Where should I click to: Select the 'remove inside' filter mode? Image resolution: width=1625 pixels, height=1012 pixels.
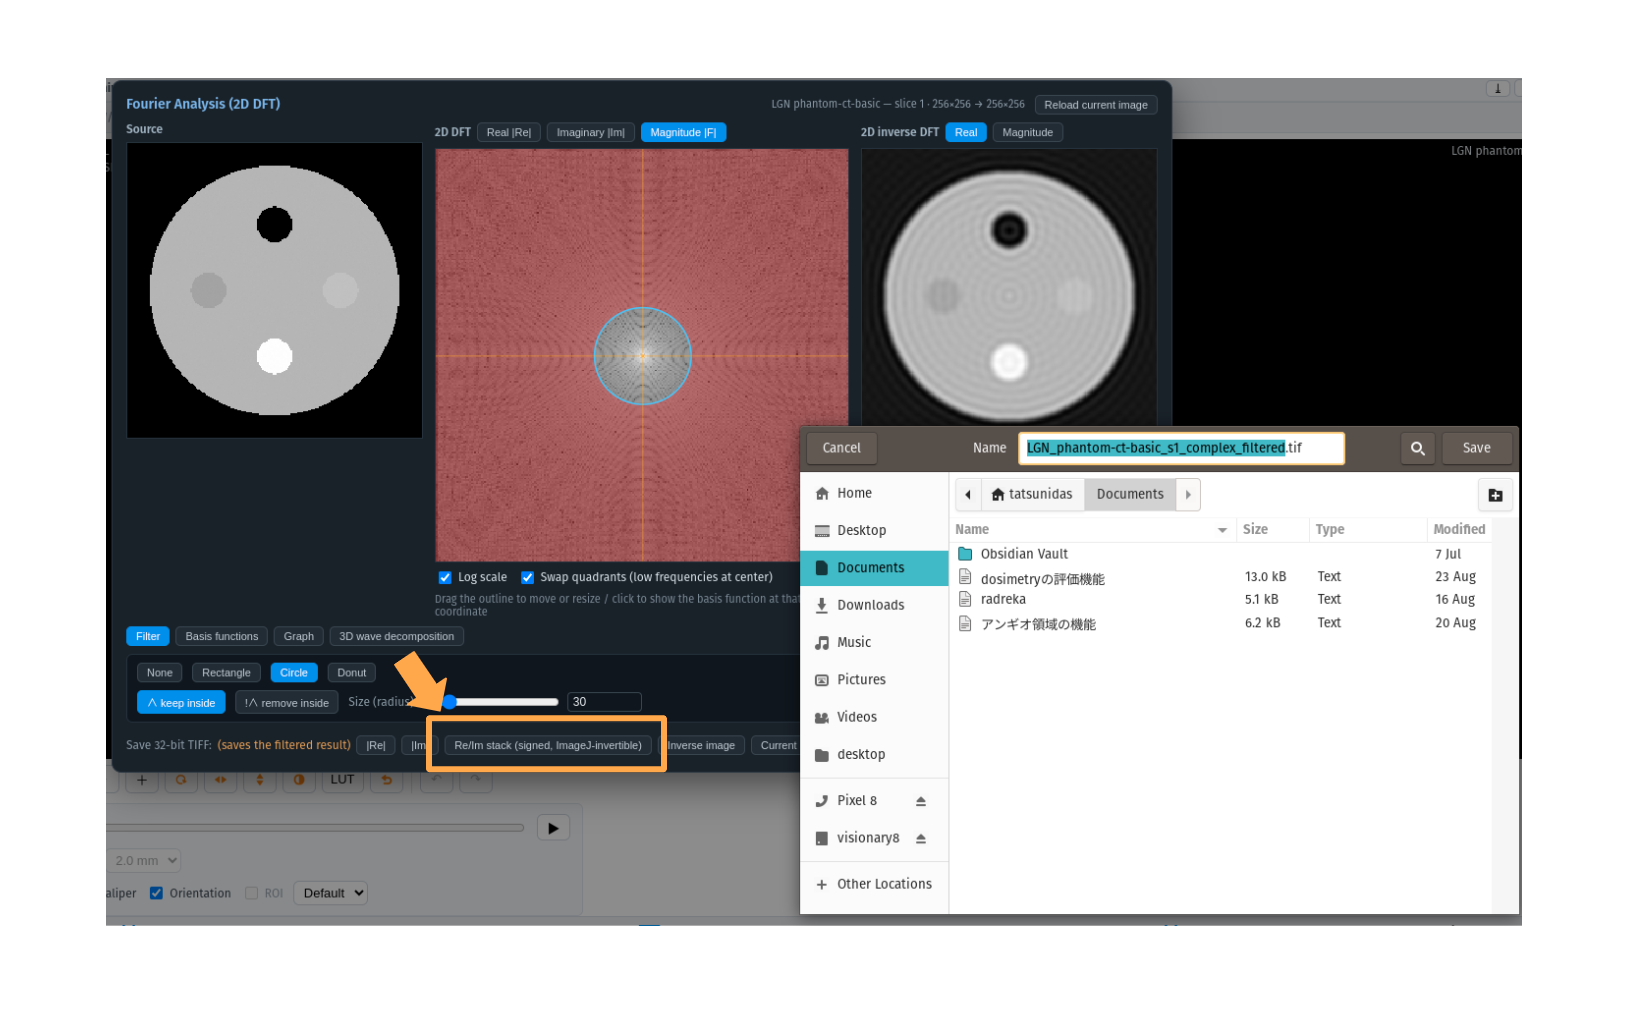[286, 703]
